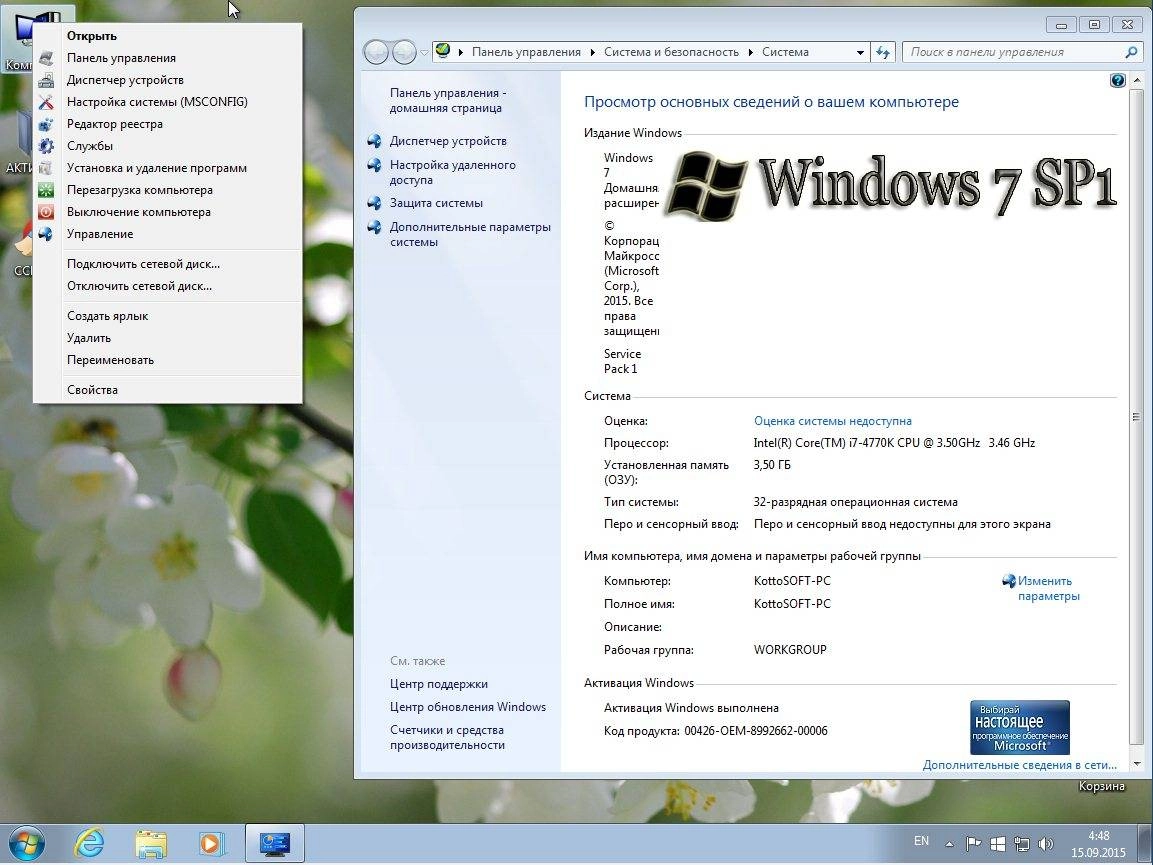
Task: Choose "Перезагрузка компьютера" menu entry
Action: pos(168,191)
